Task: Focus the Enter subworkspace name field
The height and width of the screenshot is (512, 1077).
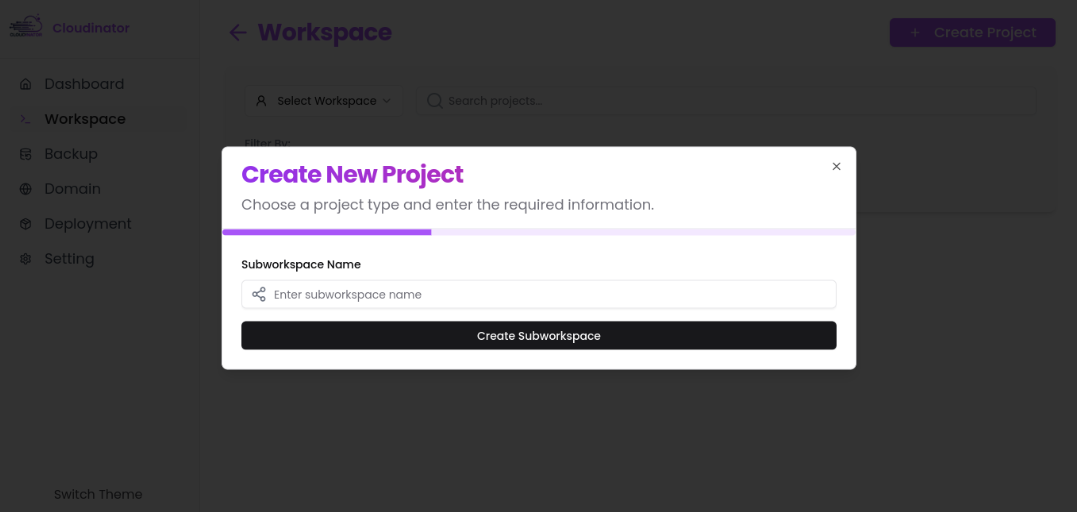Action: [538, 294]
